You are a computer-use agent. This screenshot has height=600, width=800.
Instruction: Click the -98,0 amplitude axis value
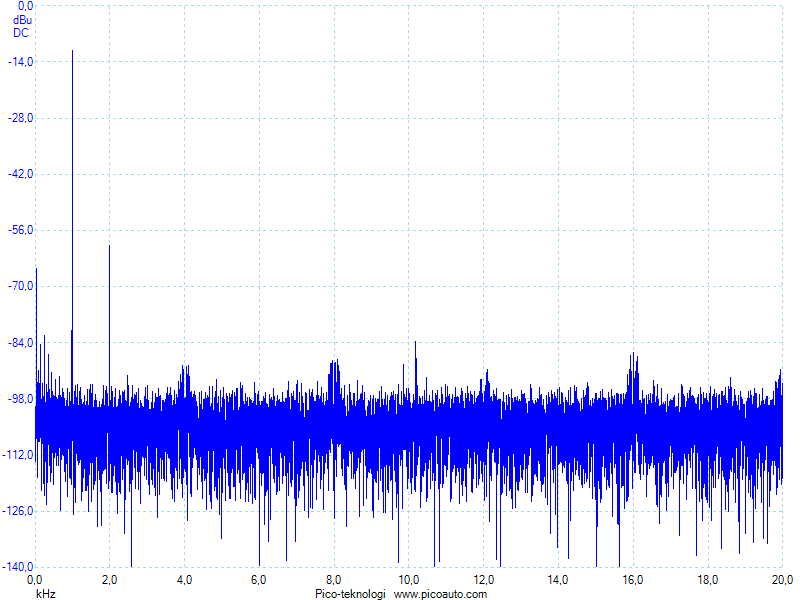pos(20,398)
